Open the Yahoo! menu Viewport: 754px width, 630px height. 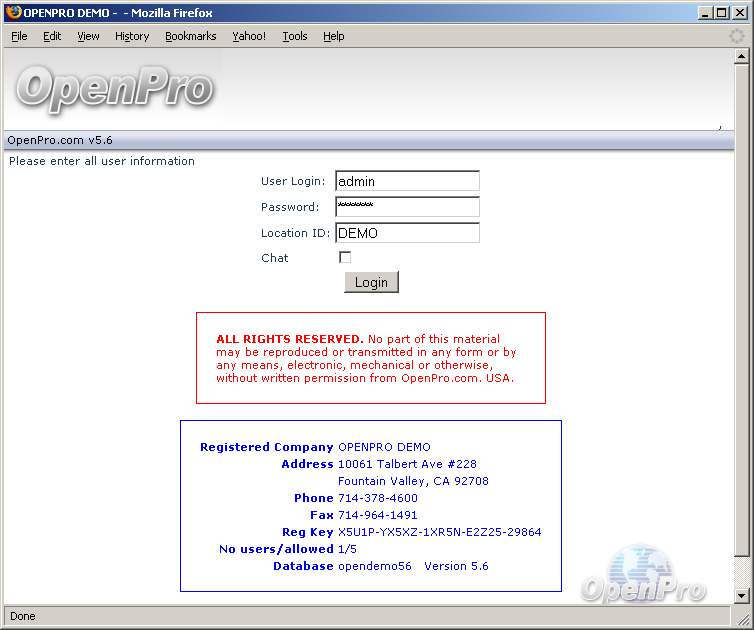point(249,36)
